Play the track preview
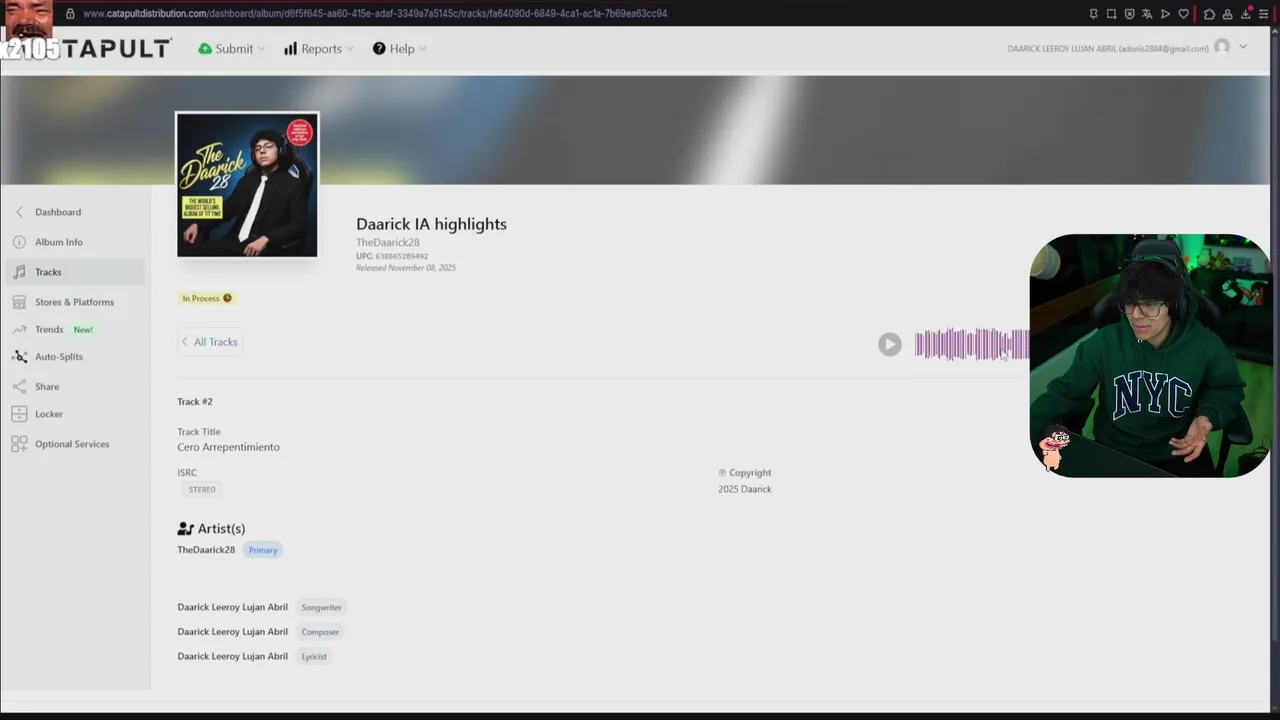 click(x=890, y=345)
